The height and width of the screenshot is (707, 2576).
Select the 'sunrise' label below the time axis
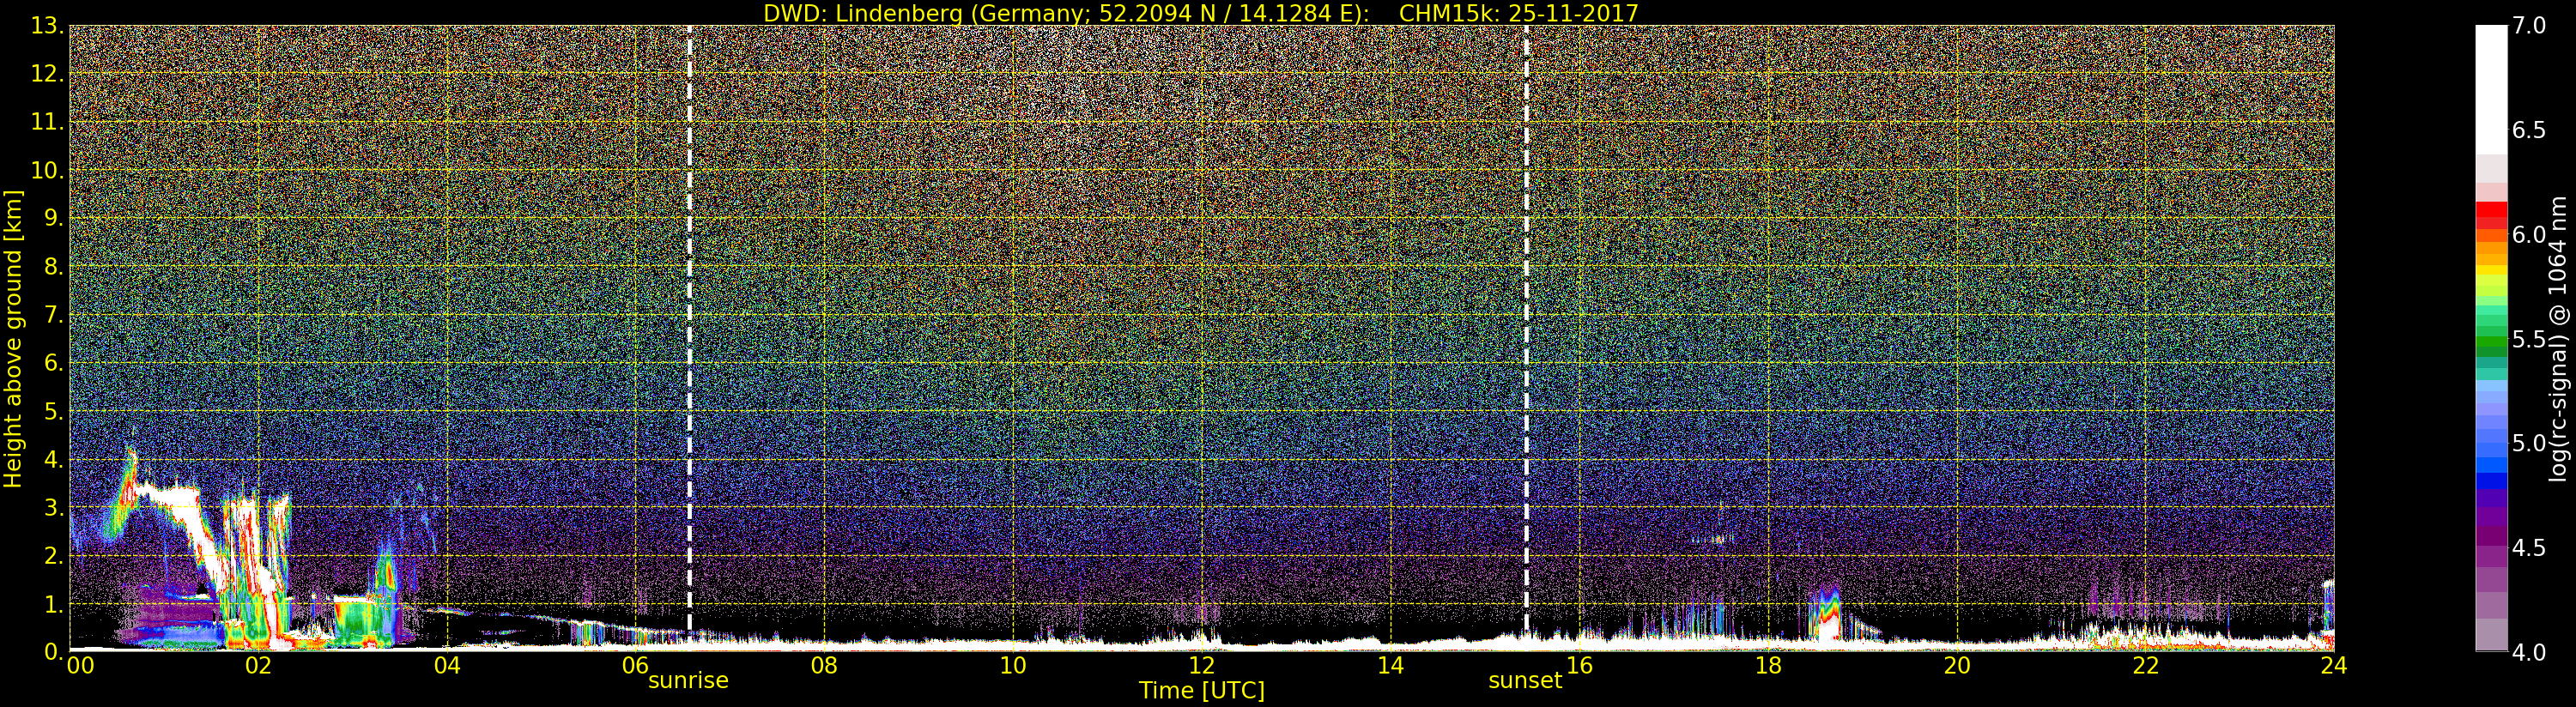click(688, 681)
